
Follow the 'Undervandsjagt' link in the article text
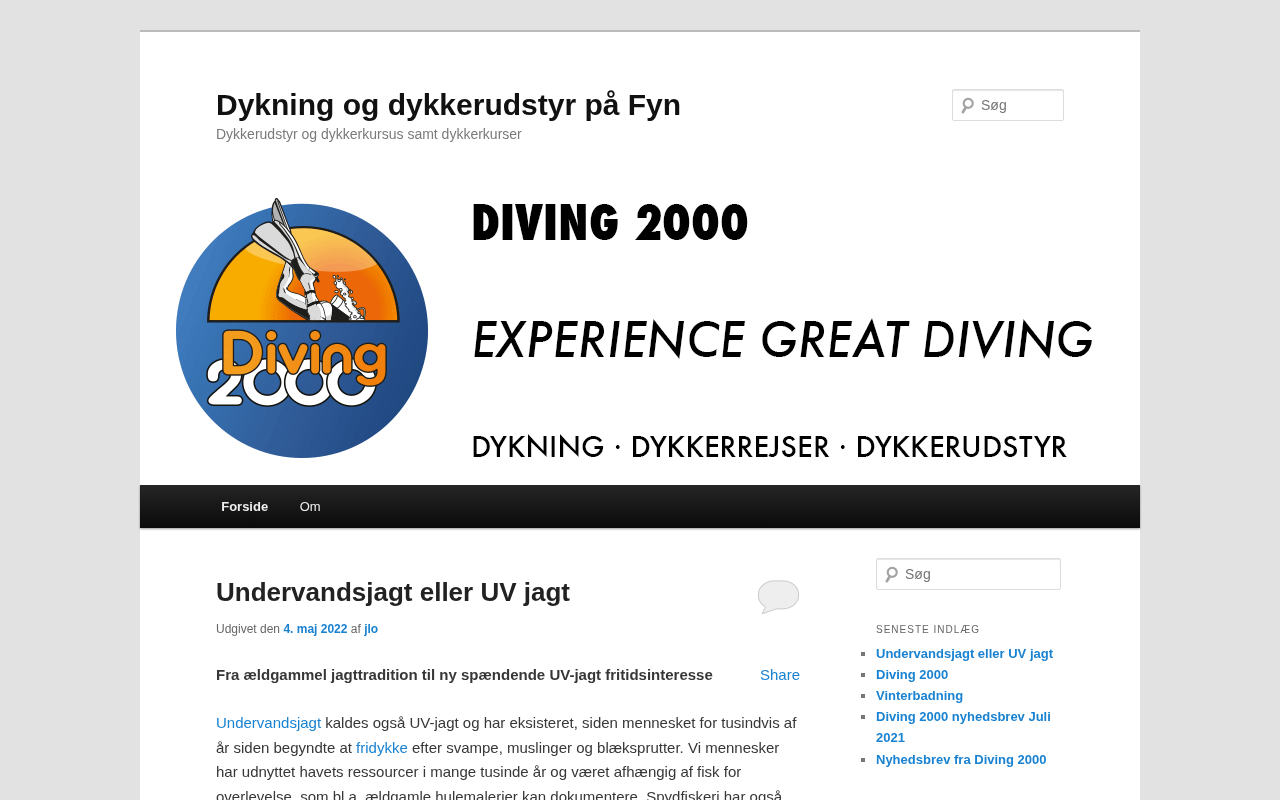pos(268,723)
